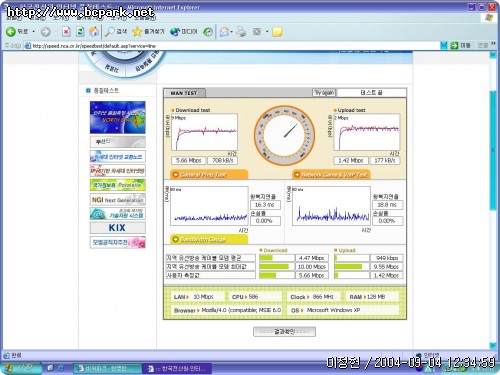Click the Download test graph
Image resolution: width=500 pixels, height=375 pixels.
tap(204, 132)
